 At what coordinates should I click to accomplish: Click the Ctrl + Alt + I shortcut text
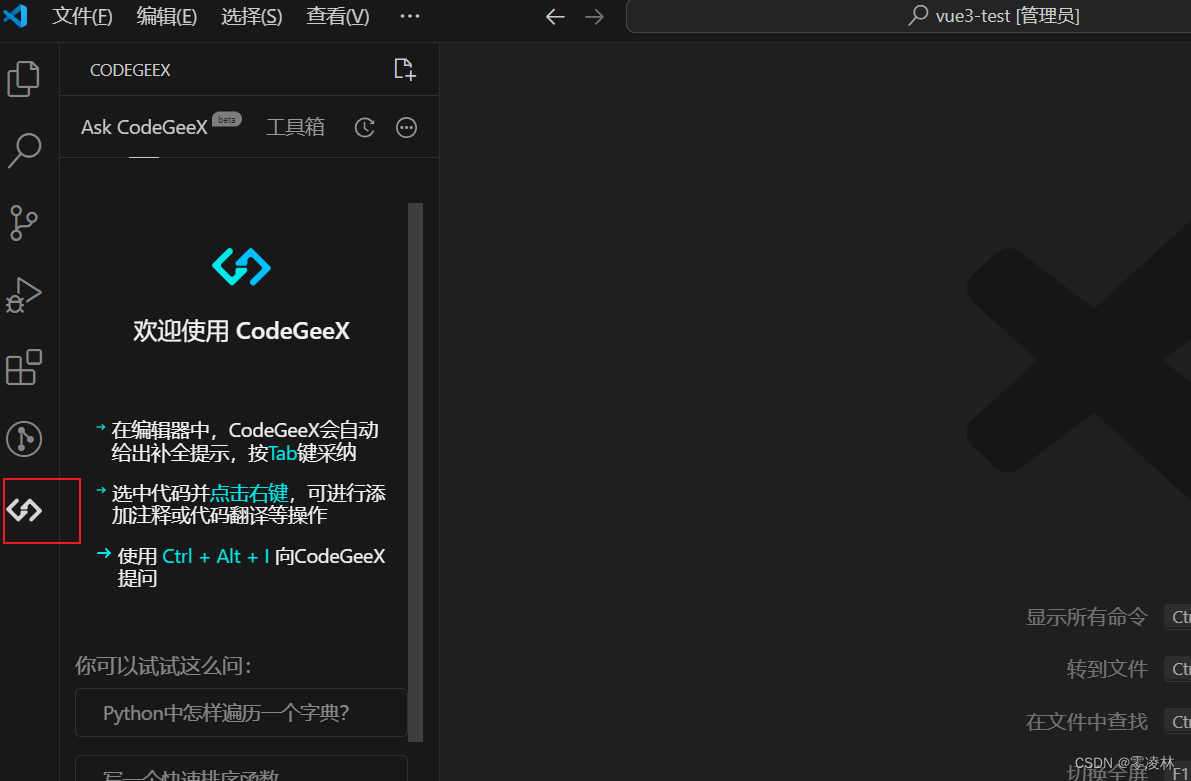tap(216, 556)
